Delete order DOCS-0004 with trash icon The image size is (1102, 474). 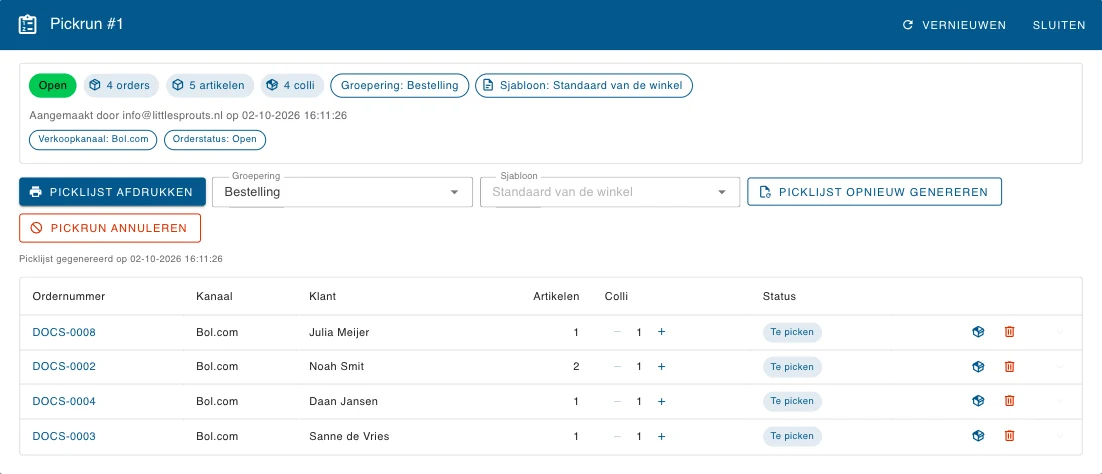pyautogui.click(x=1009, y=401)
